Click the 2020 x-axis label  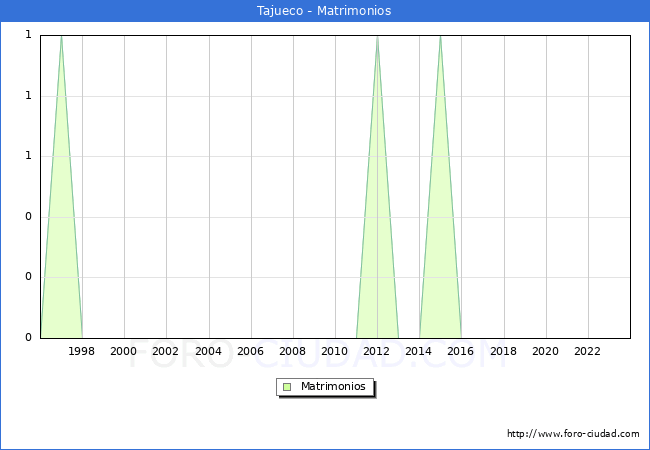coord(546,351)
